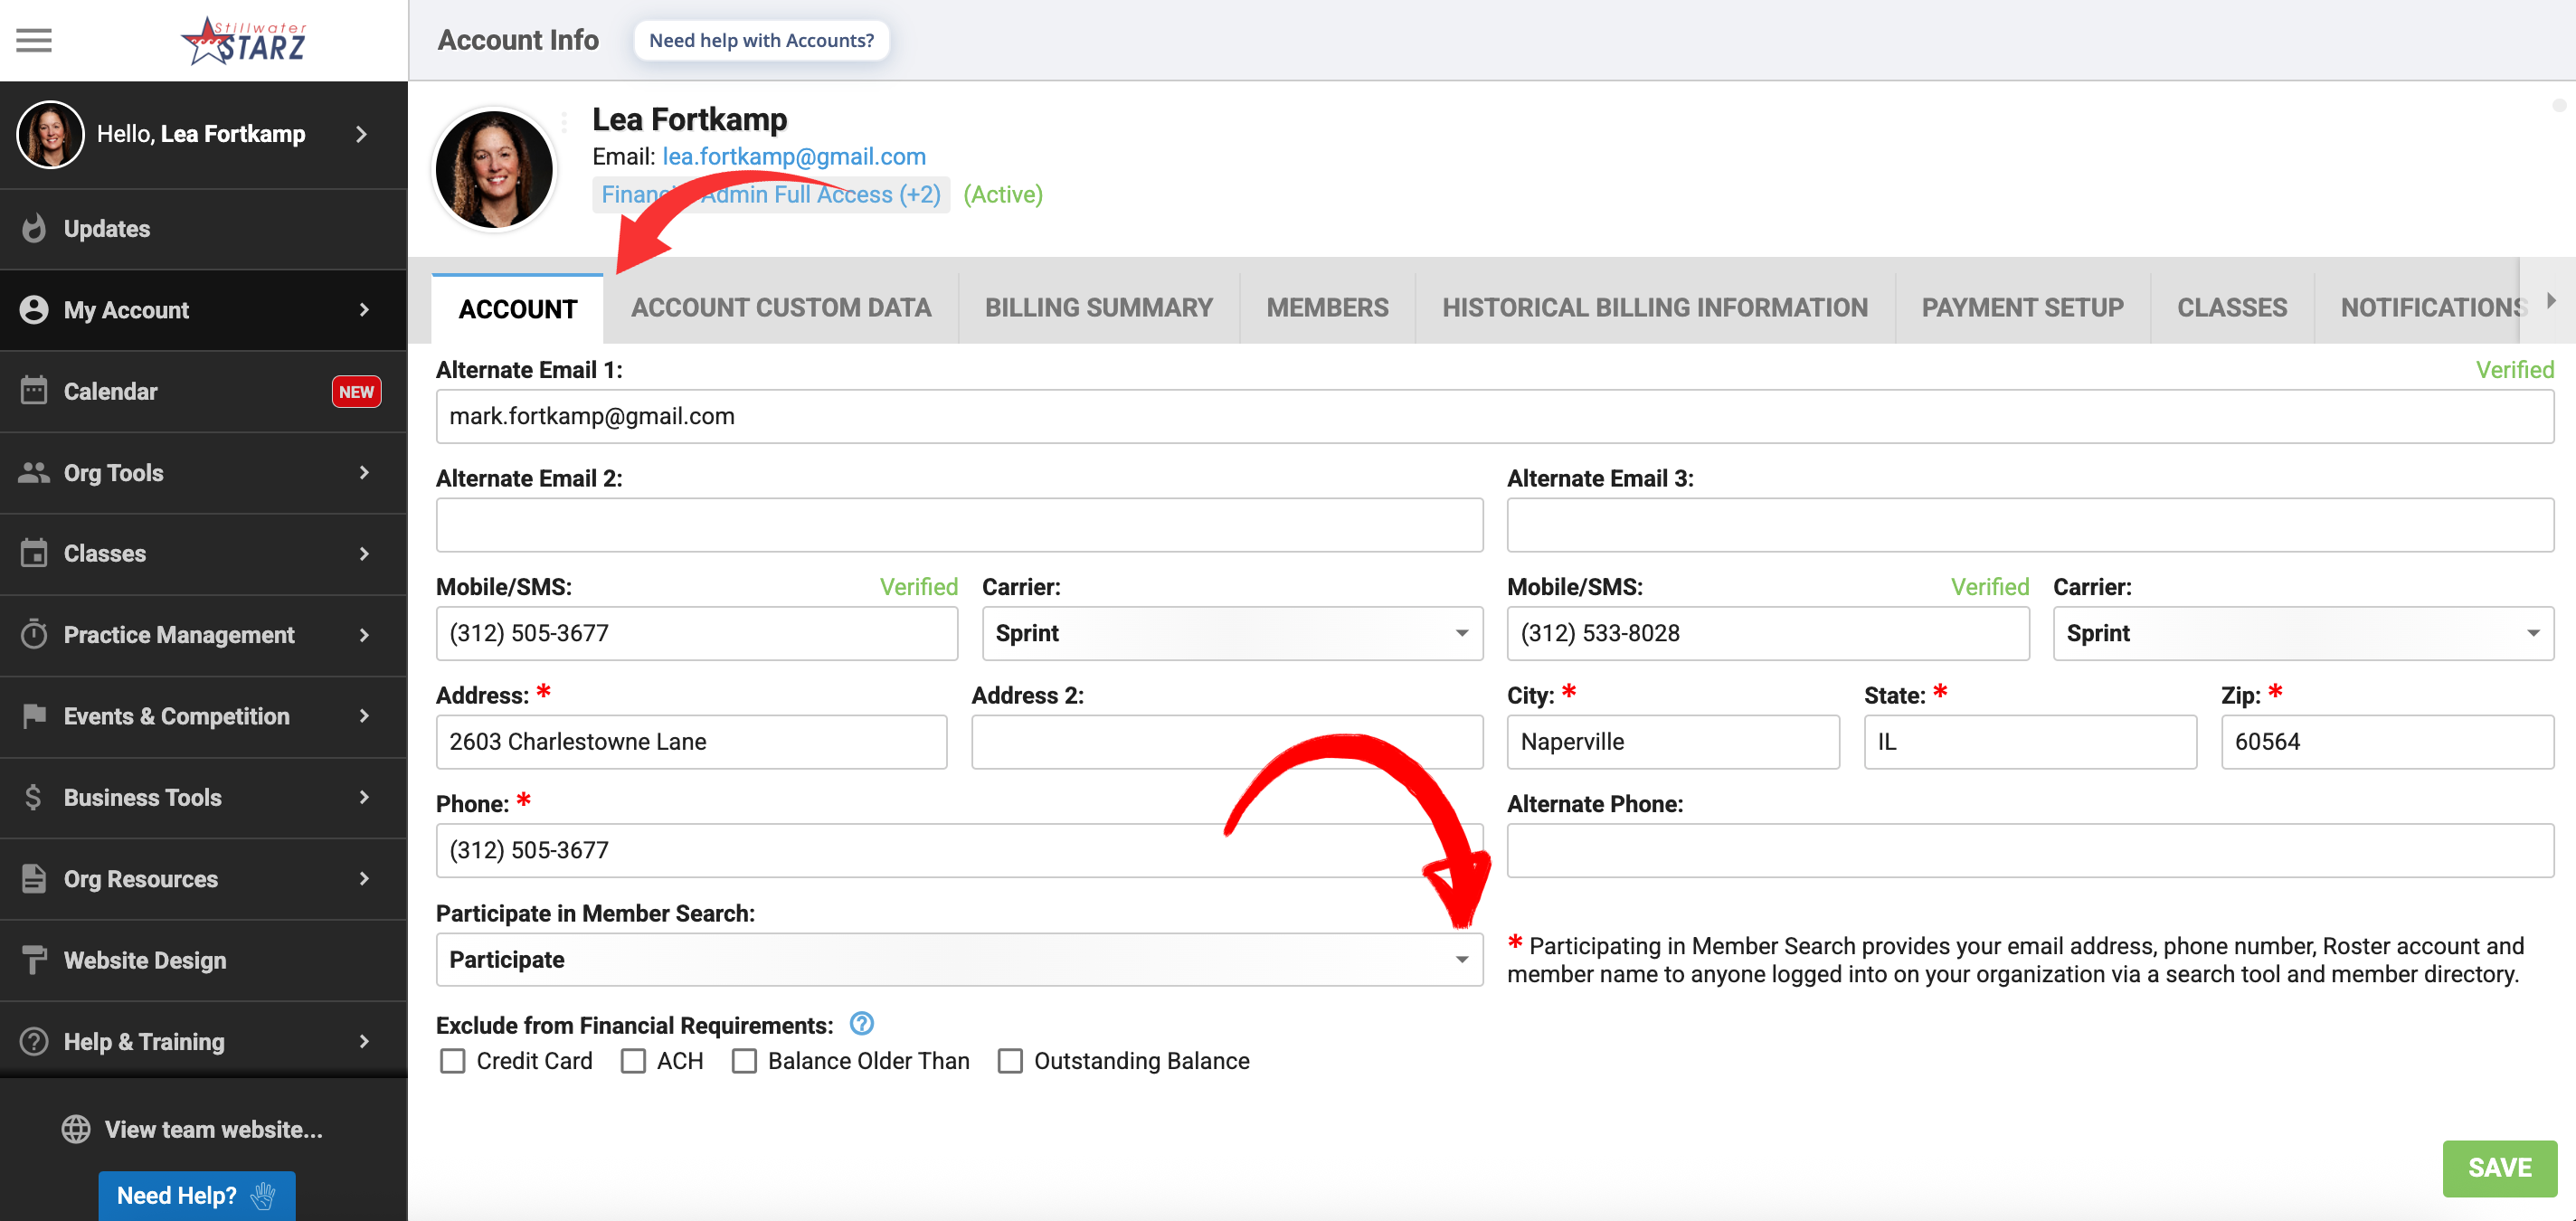Click the Business Tools dollar icon
Viewport: 2576px width, 1221px height.
click(34, 797)
